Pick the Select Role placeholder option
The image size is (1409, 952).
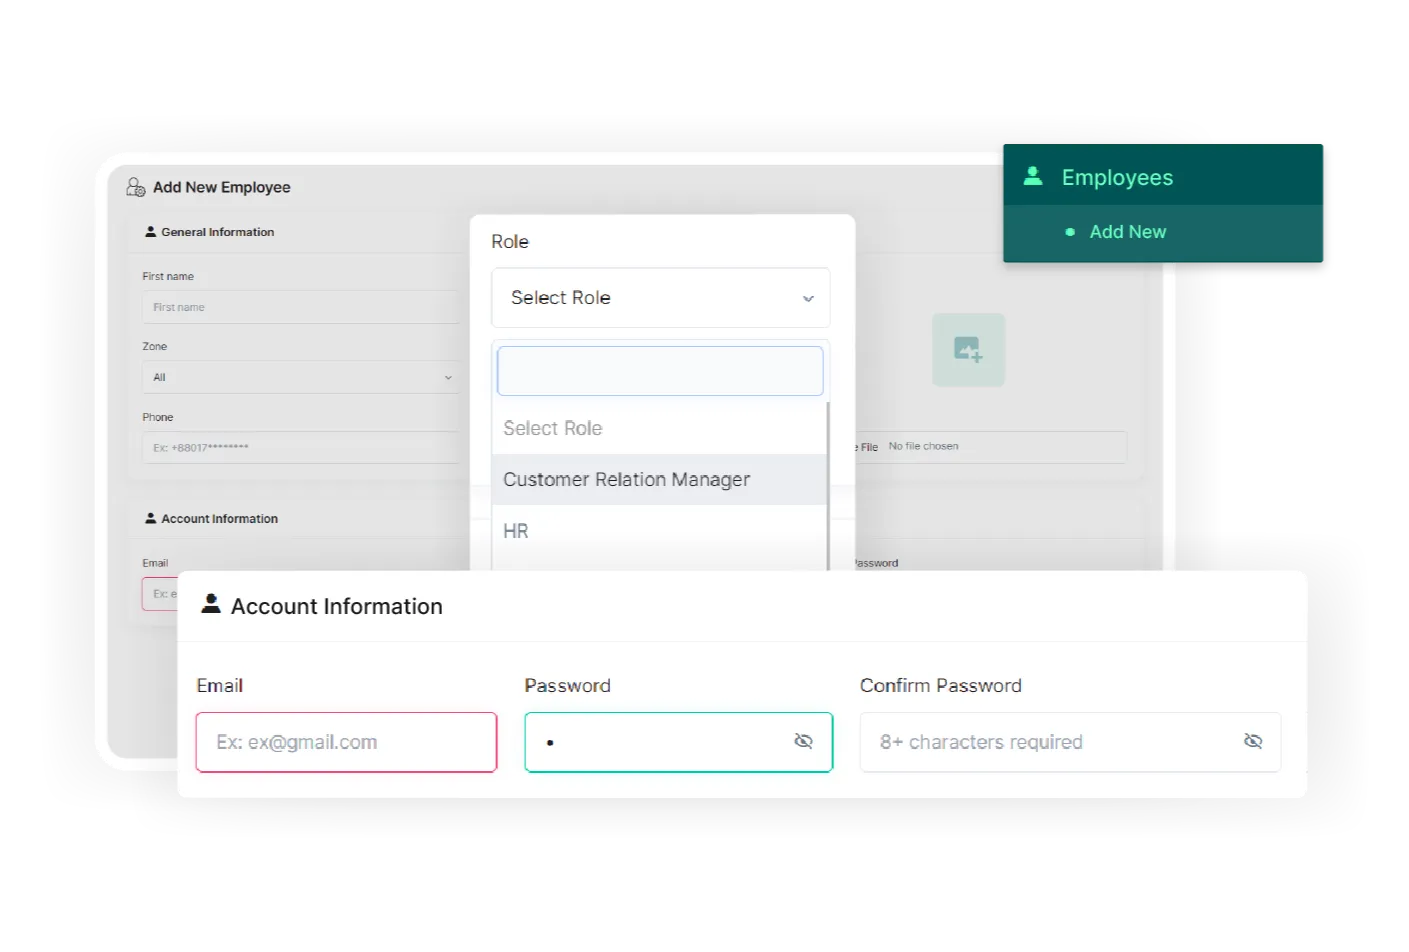[x=553, y=429]
